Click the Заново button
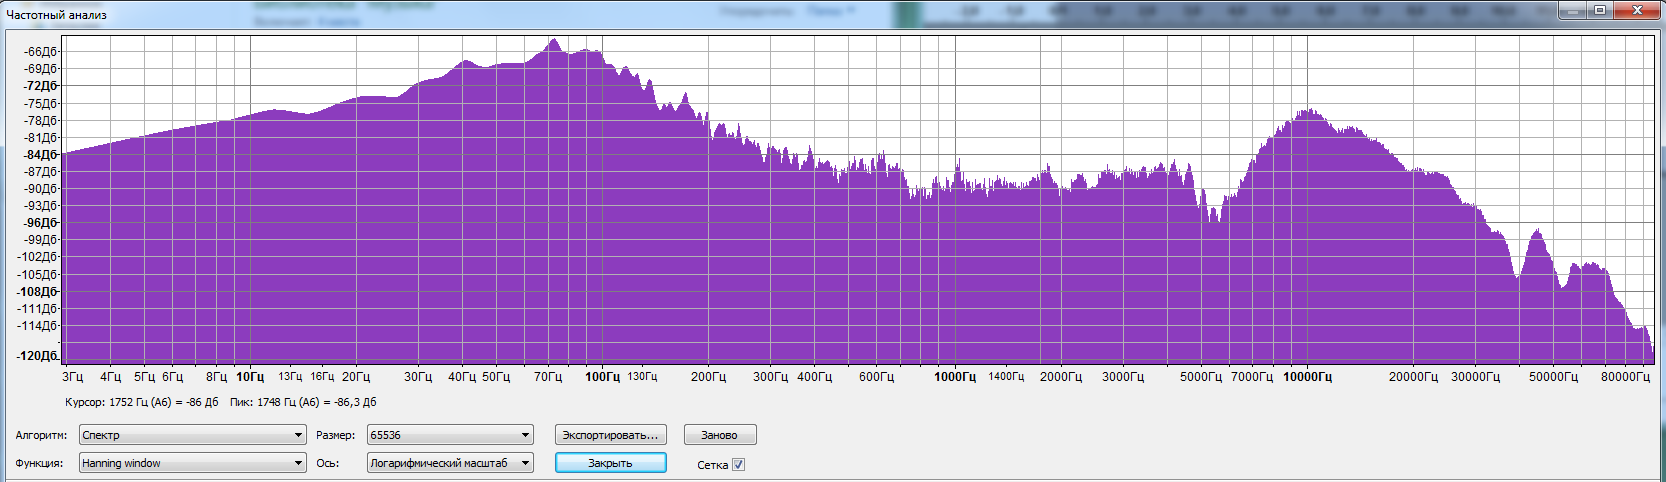 tap(720, 435)
